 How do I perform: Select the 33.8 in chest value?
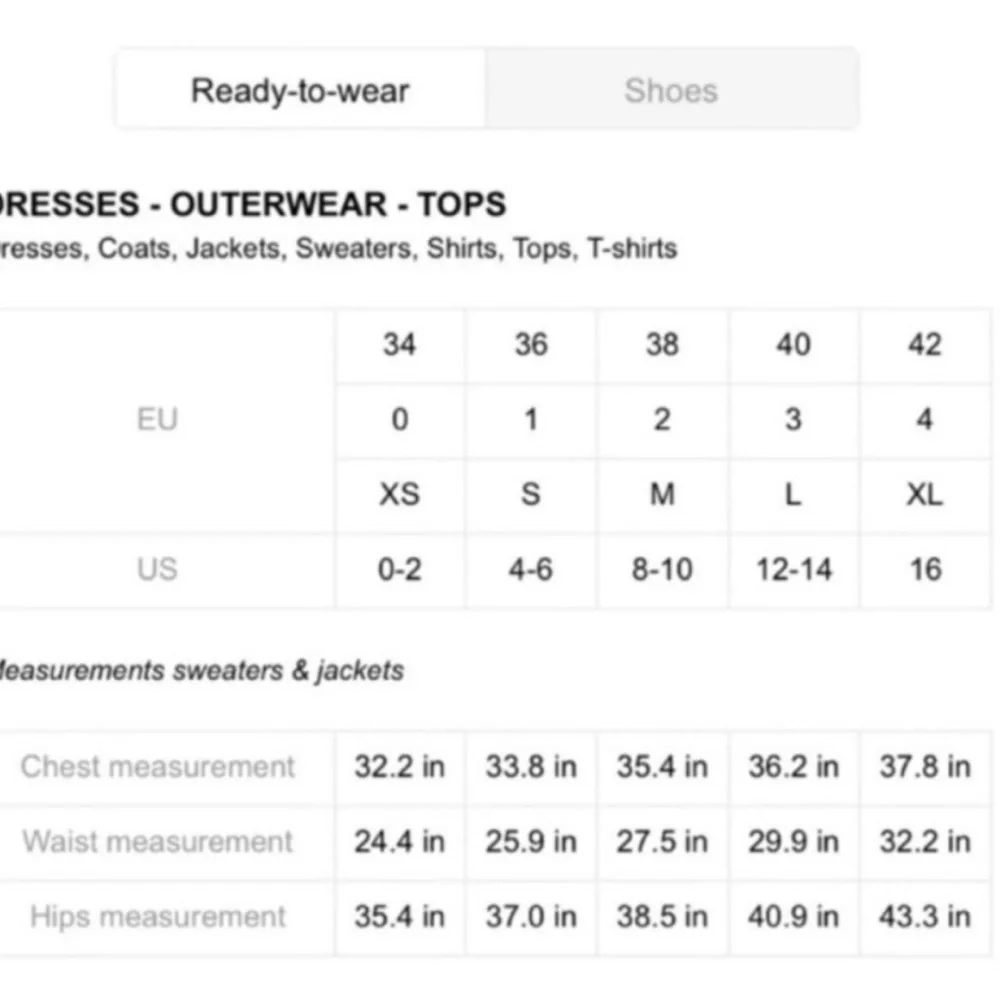coord(531,767)
